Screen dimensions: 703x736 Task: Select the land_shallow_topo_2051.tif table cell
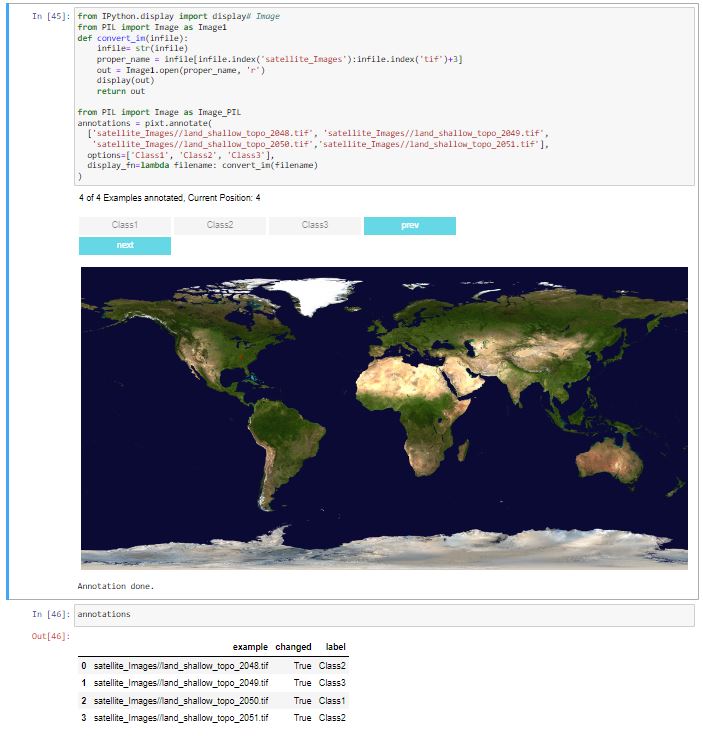pyautogui.click(x=181, y=718)
